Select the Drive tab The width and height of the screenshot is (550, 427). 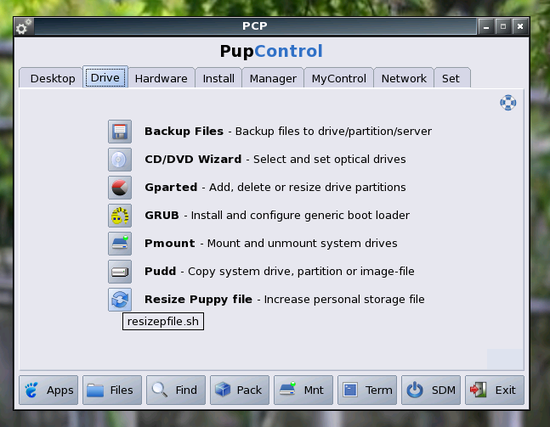(x=105, y=77)
